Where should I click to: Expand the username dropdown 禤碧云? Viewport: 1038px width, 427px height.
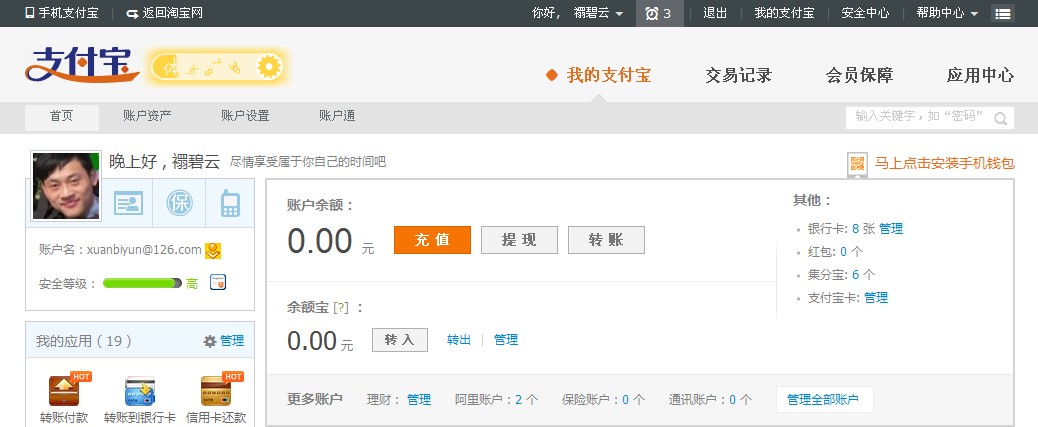[x=598, y=13]
